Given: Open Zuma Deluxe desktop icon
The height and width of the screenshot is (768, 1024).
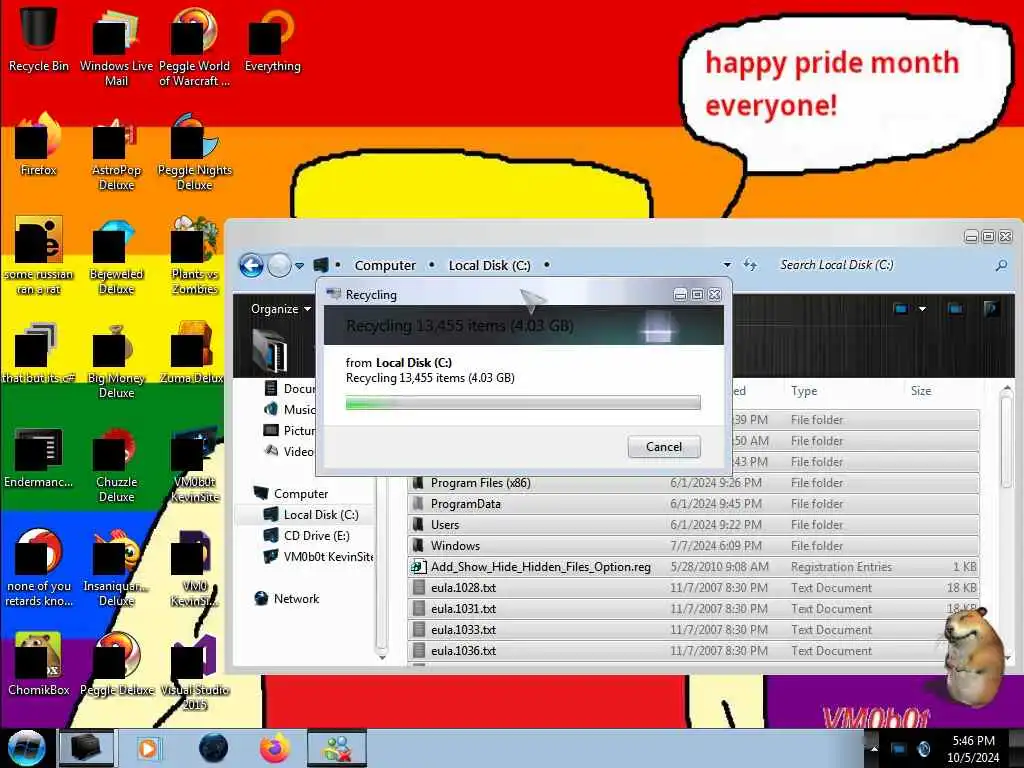Looking at the screenshot, I should pyautogui.click(x=191, y=353).
